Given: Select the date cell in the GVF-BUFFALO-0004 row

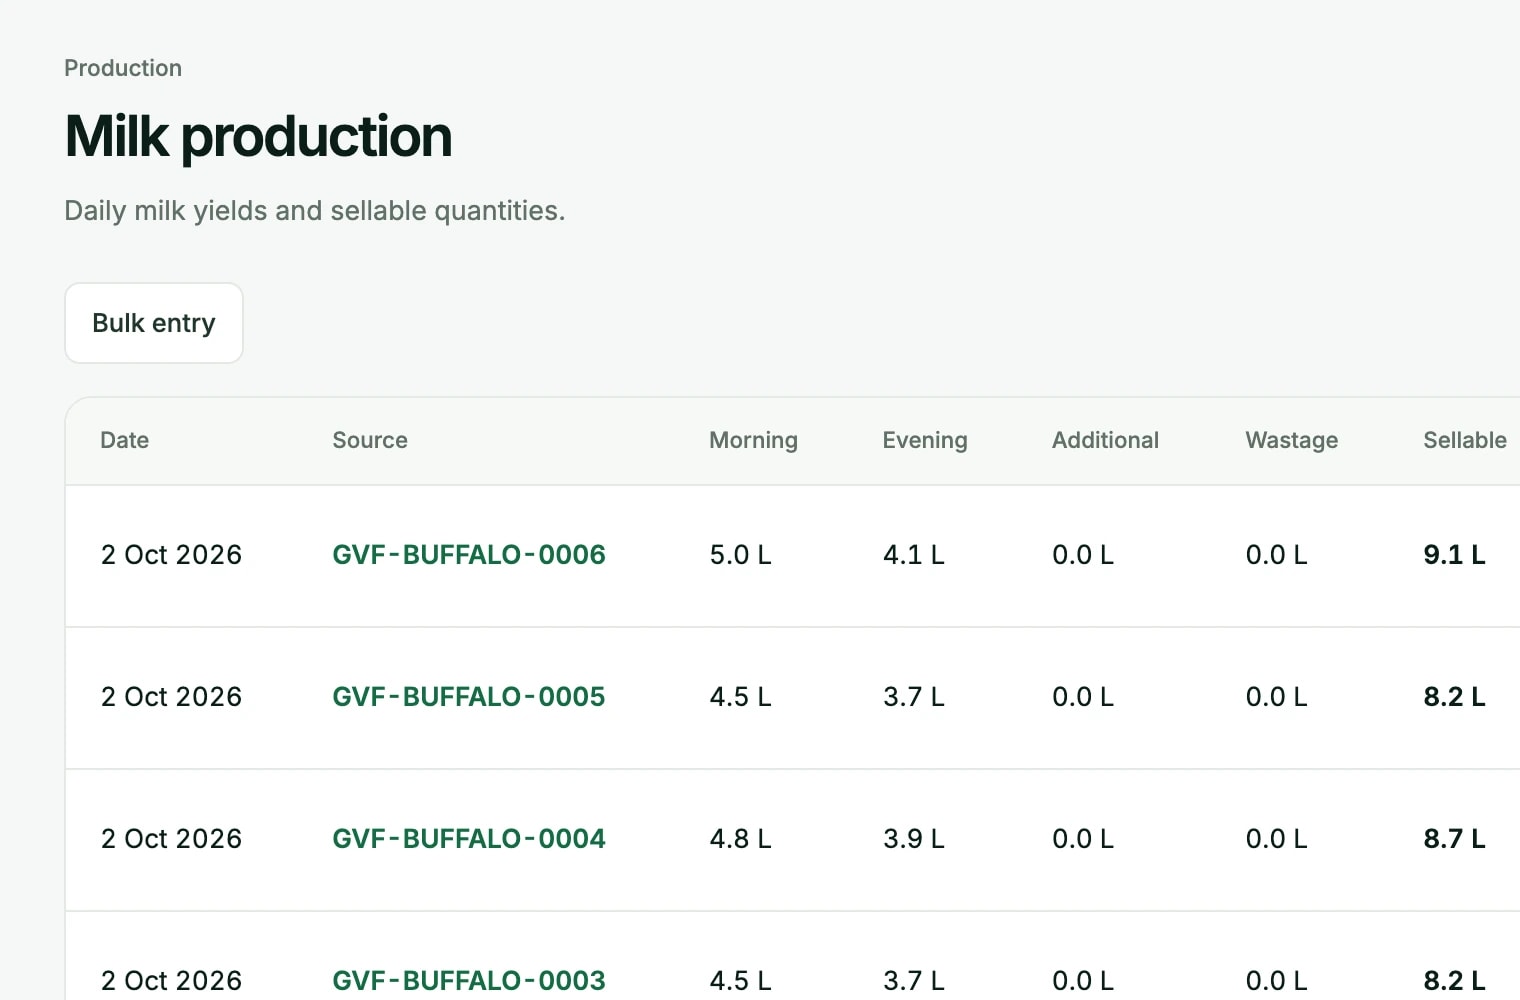Looking at the screenshot, I should 171,839.
